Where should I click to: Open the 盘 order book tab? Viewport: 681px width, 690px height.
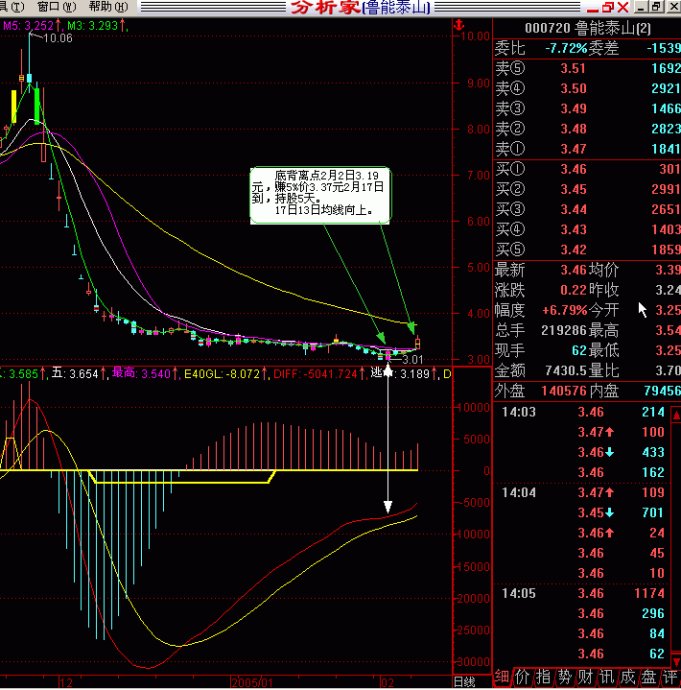[x=648, y=678]
